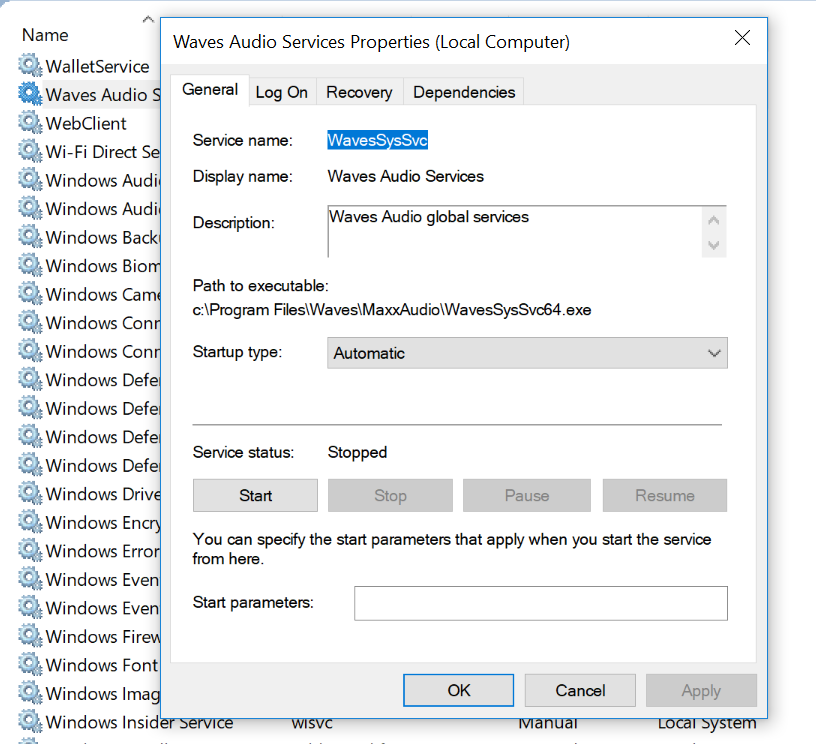Screen dimensions: 816x744
Task: Select the Windows Insider Service gear icon
Action: 30,722
